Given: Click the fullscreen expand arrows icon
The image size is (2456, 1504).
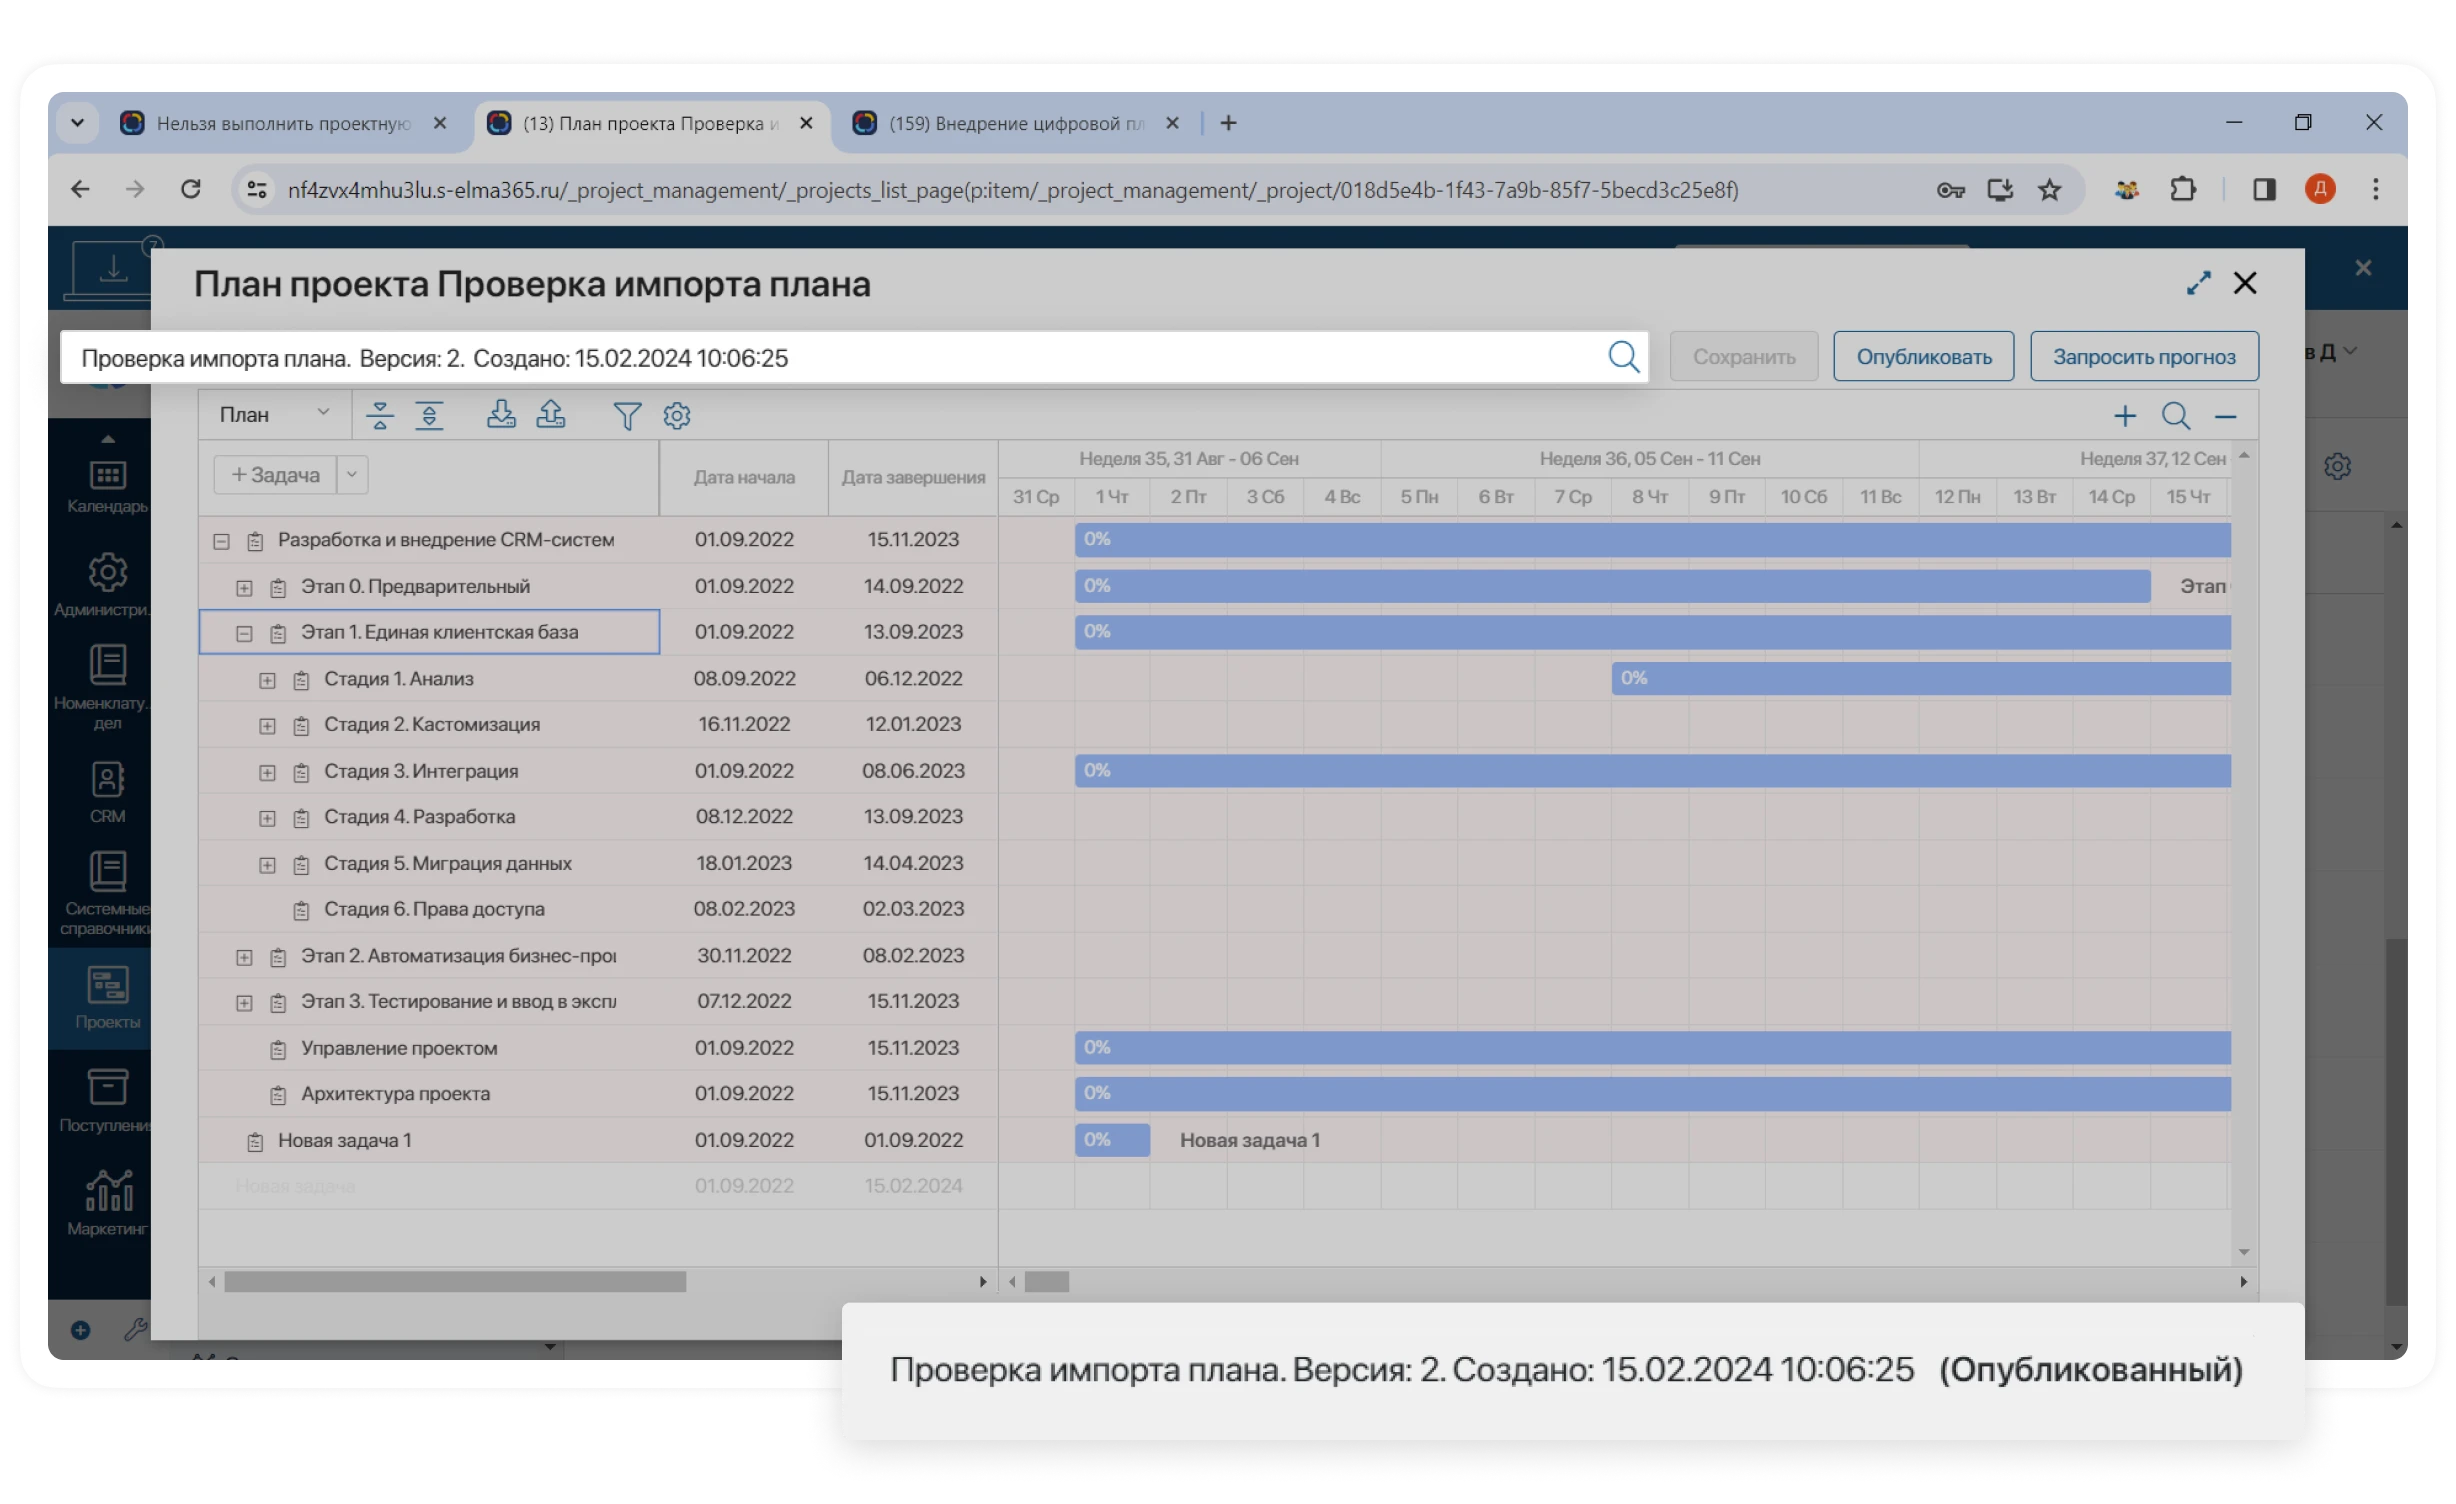Looking at the screenshot, I should tap(2198, 283).
